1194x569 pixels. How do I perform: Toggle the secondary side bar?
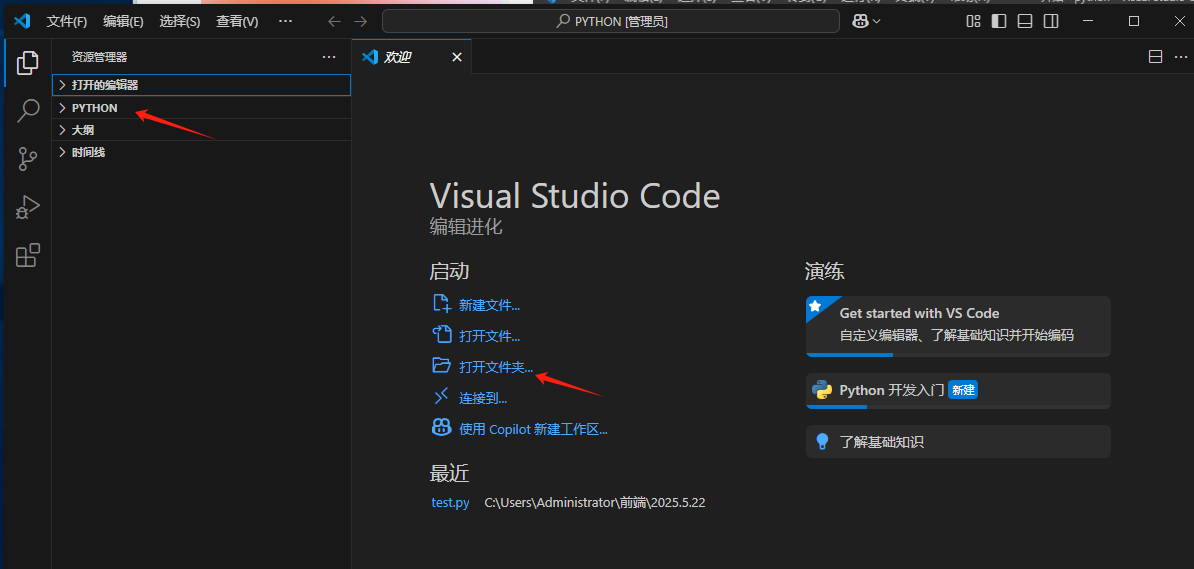(1052, 21)
